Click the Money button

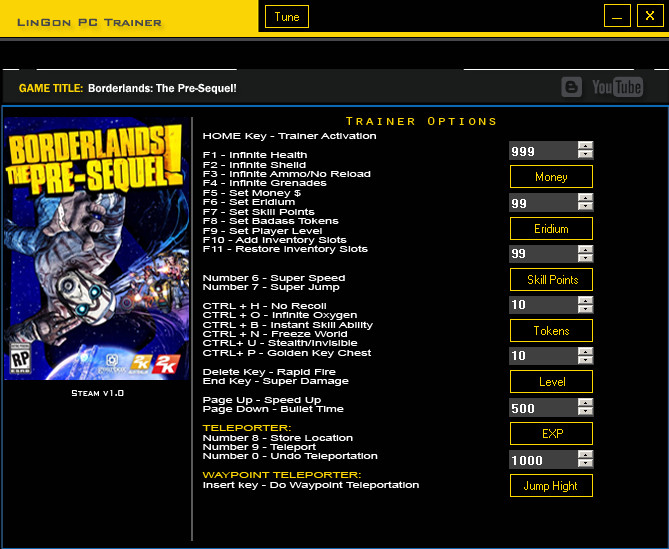tap(551, 177)
